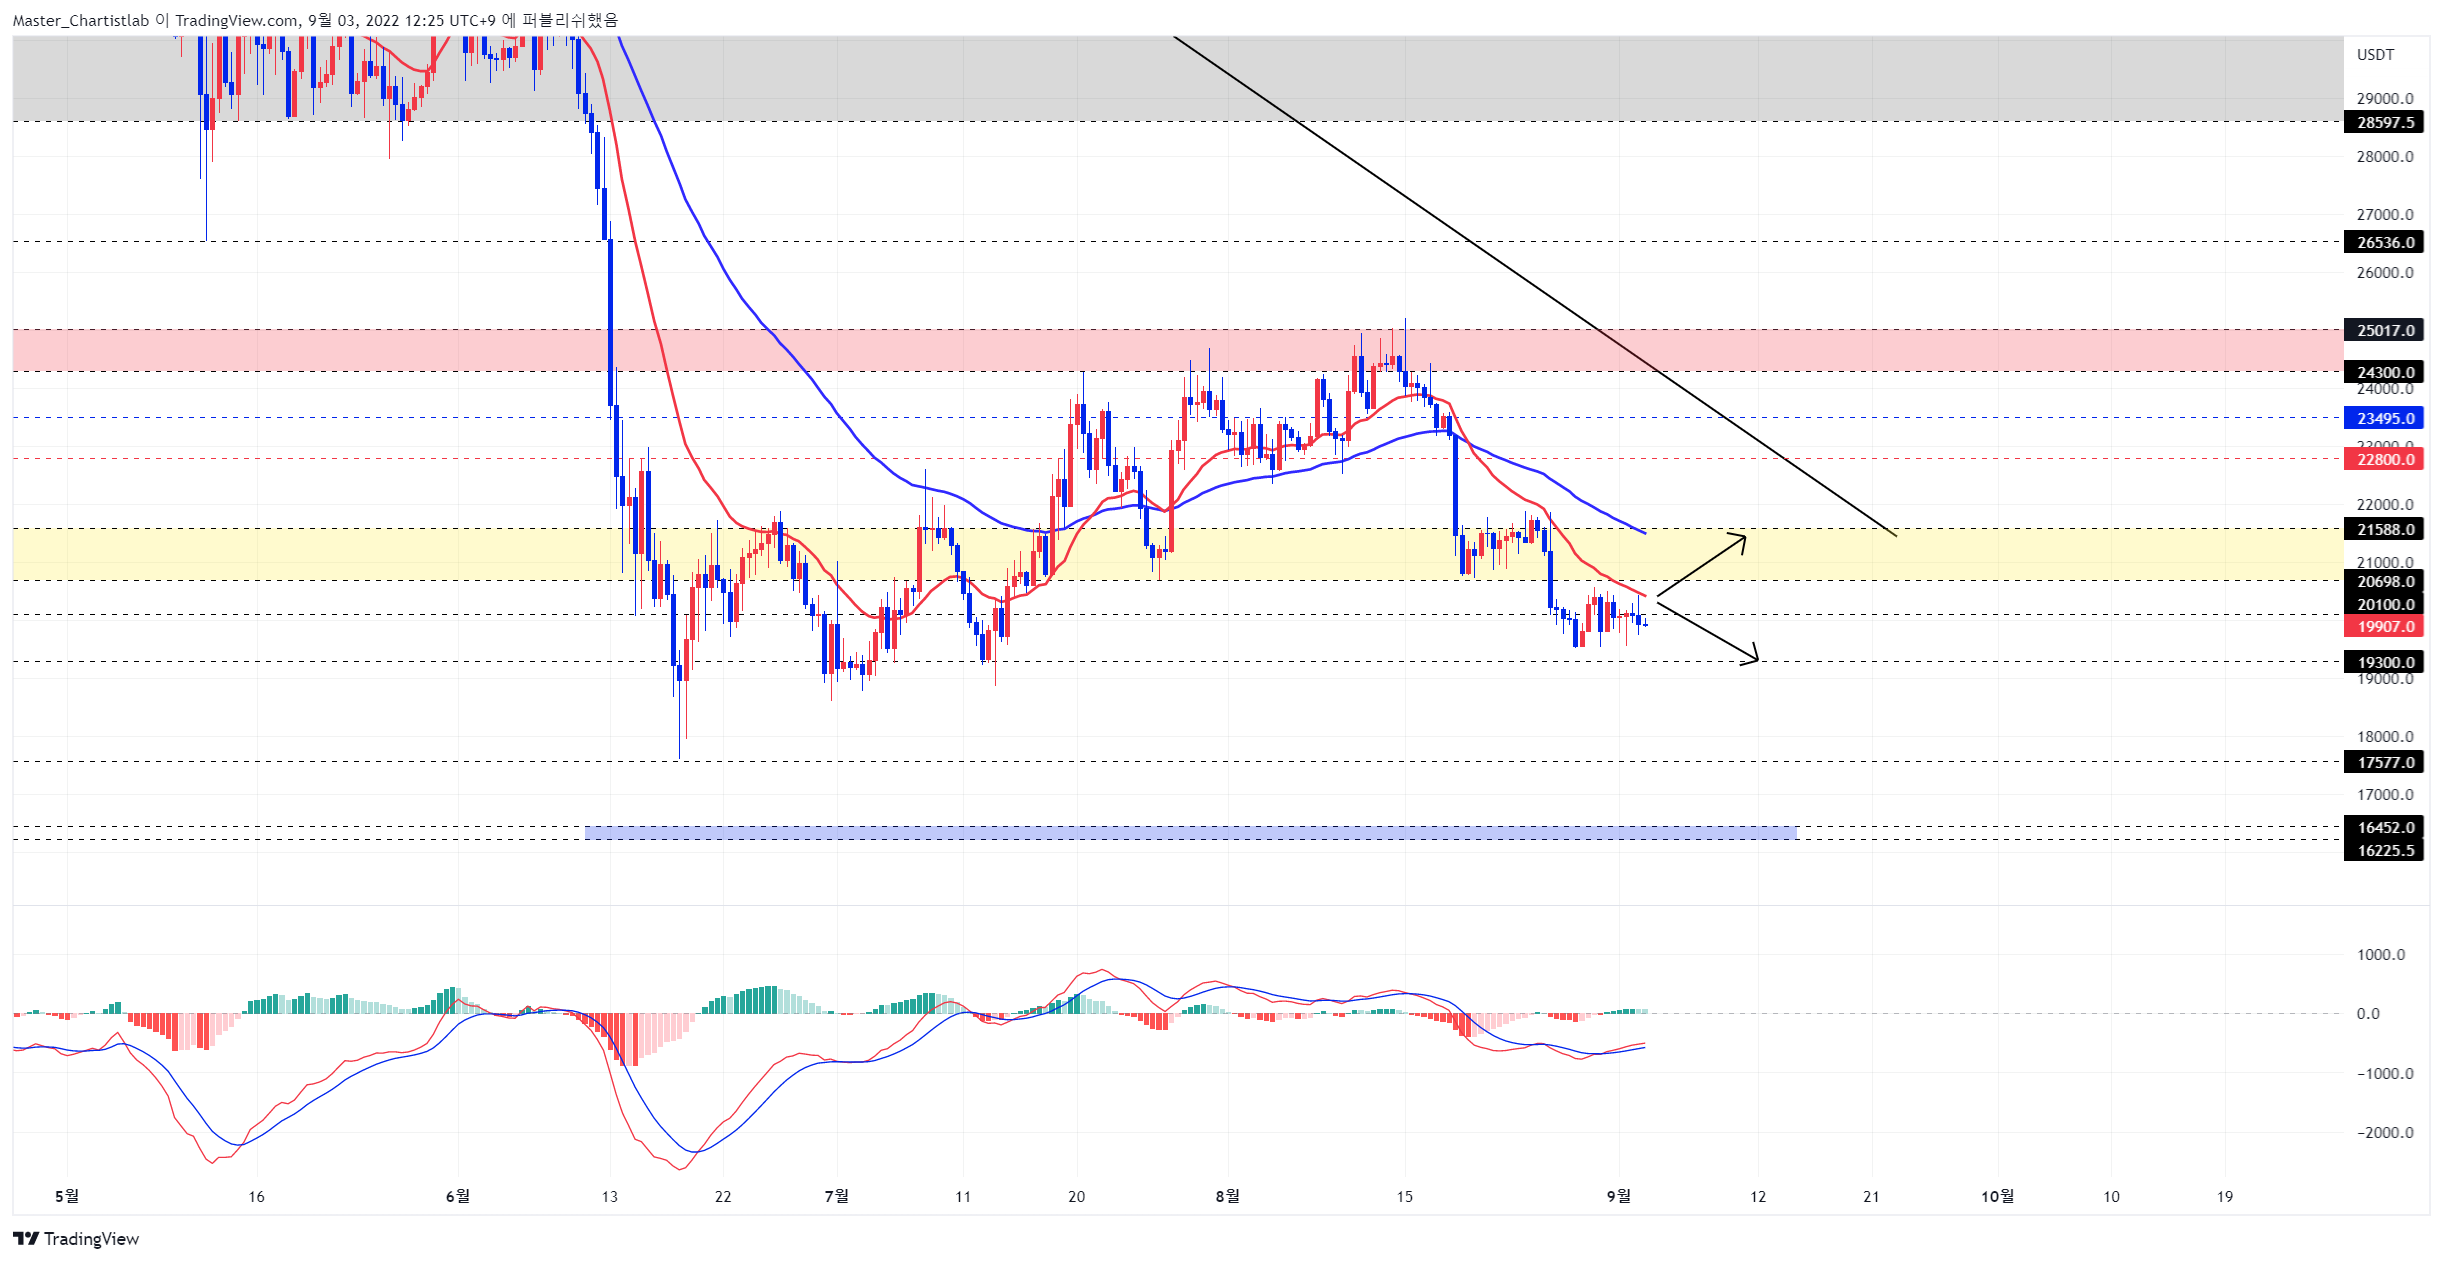The height and width of the screenshot is (1262, 2443).
Task: Click the 13 date tick on time axis
Action: [610, 1196]
